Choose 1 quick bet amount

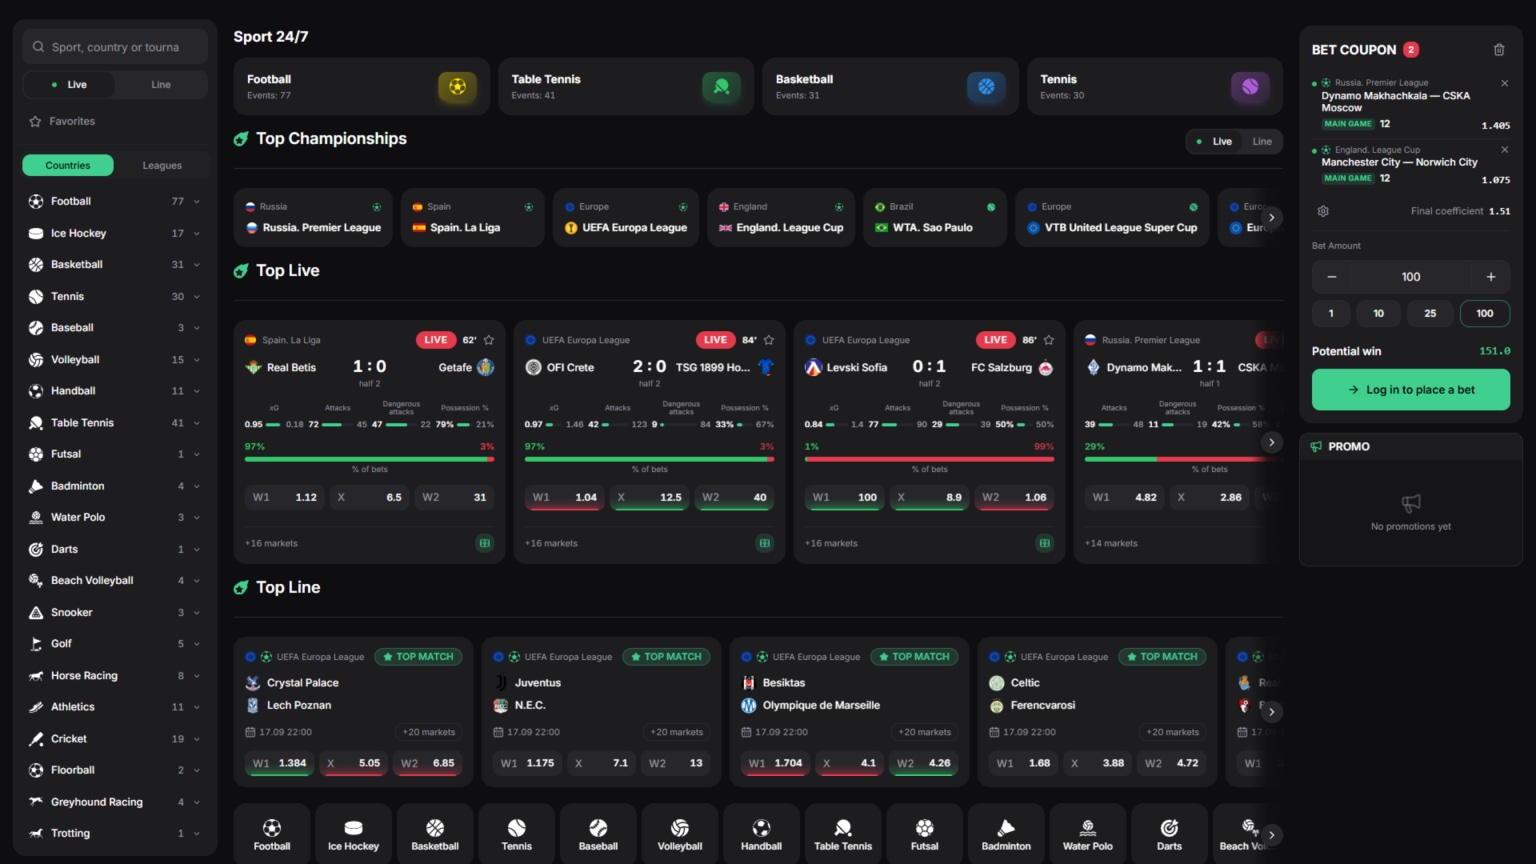click(1331, 313)
